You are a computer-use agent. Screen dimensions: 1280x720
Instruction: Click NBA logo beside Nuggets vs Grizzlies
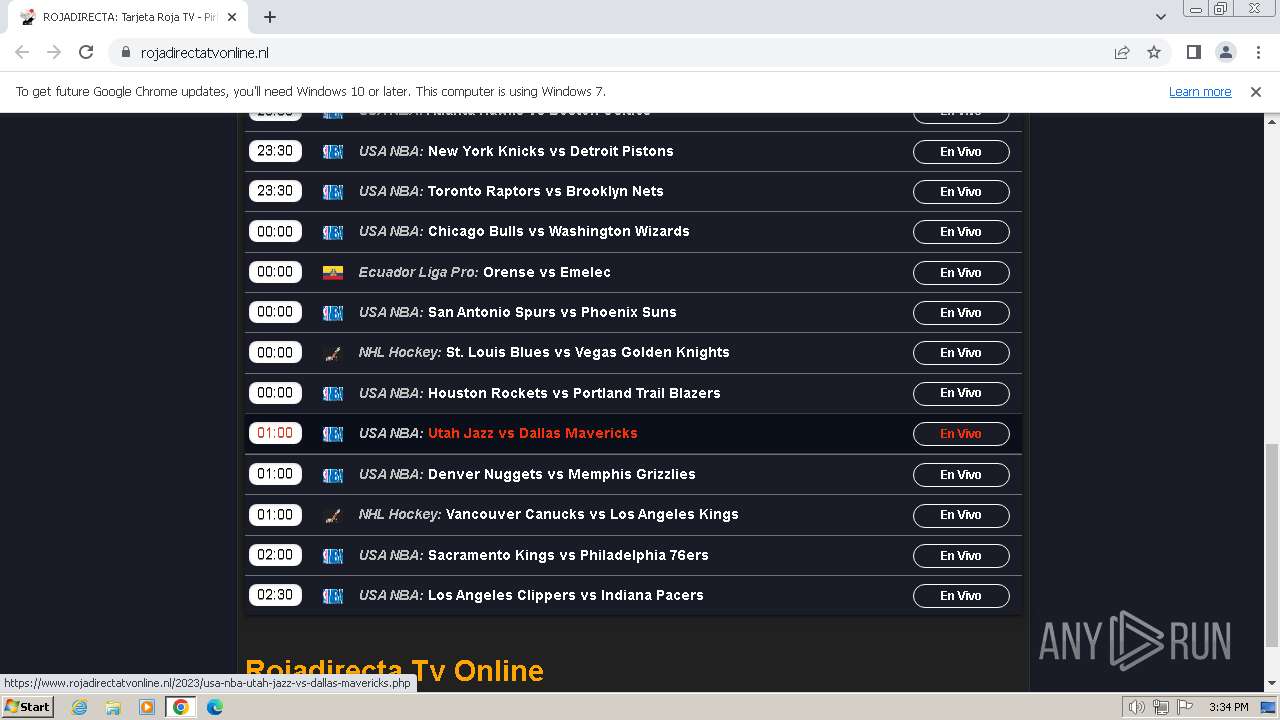coord(333,475)
